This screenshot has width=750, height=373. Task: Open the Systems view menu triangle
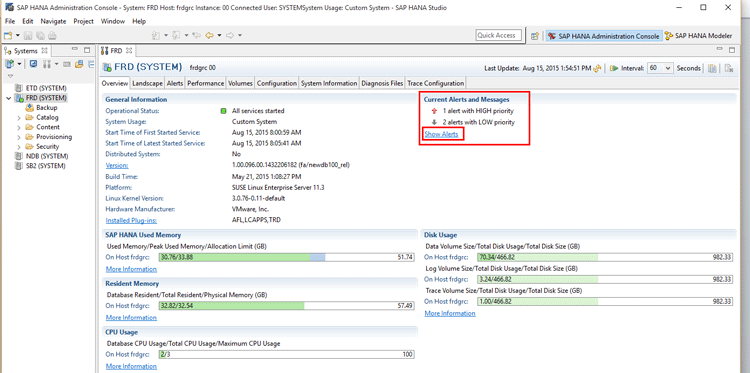pyautogui.click(x=11, y=76)
